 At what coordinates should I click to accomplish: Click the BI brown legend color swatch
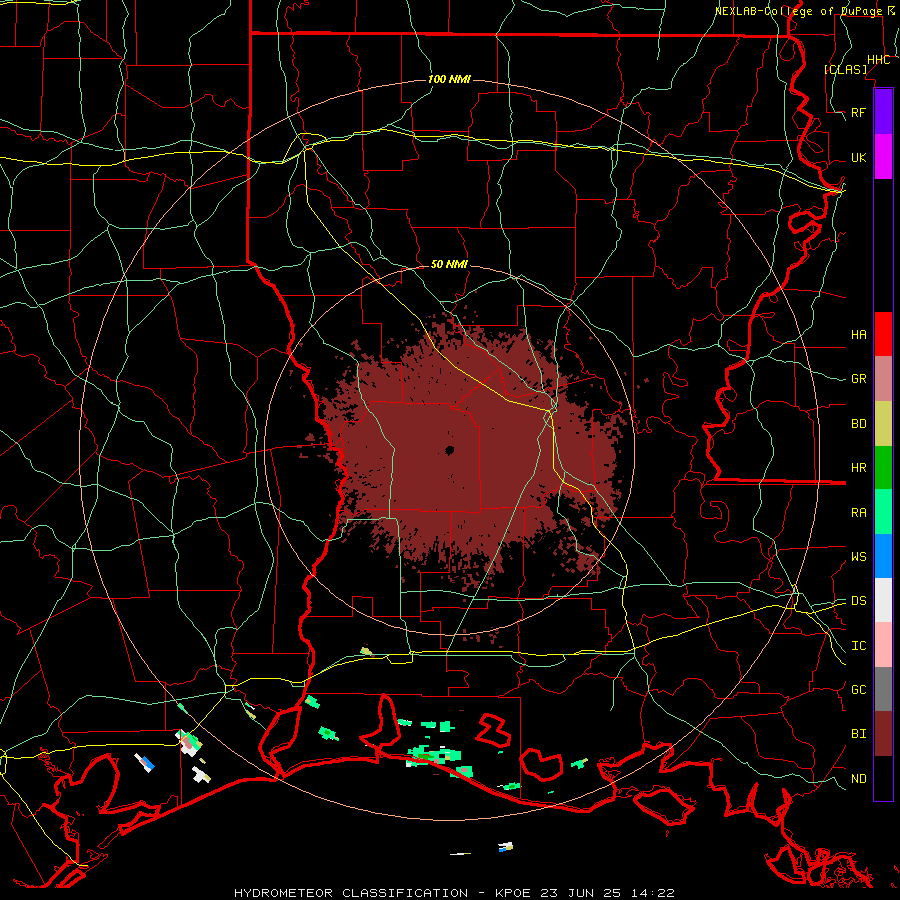coord(883,734)
